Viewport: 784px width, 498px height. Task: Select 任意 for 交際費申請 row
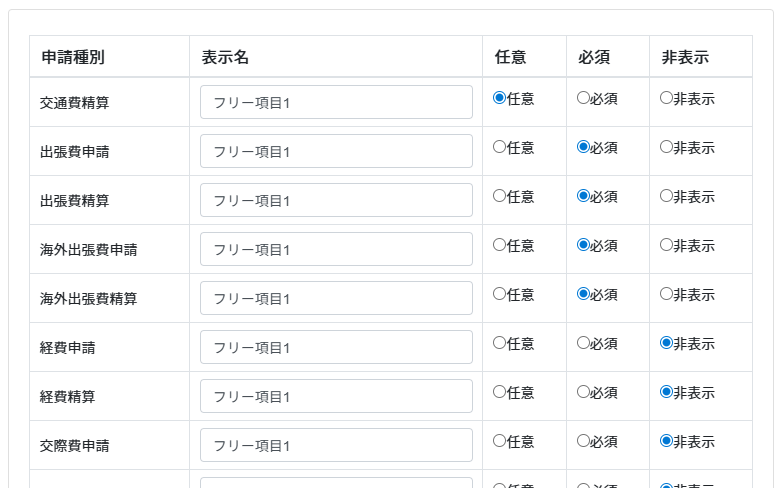pos(500,441)
